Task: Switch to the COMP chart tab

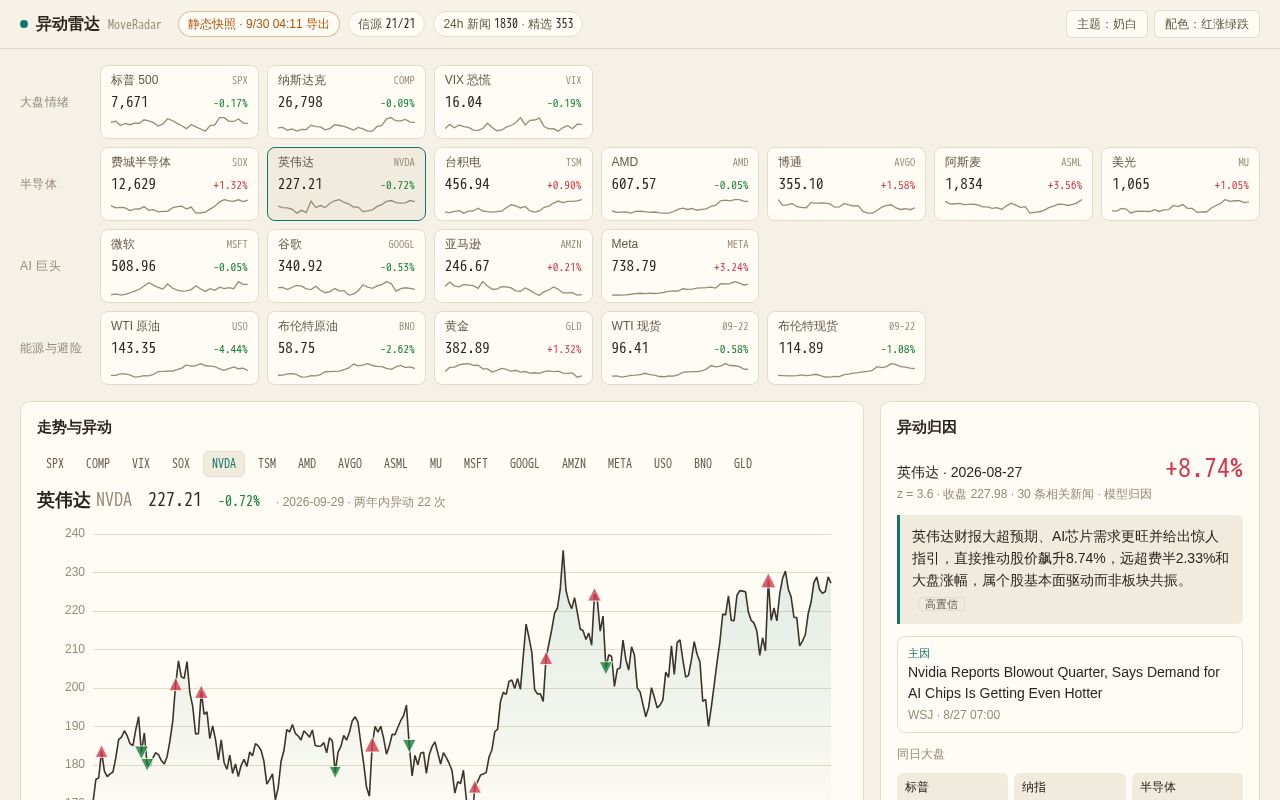Action: click(98, 464)
